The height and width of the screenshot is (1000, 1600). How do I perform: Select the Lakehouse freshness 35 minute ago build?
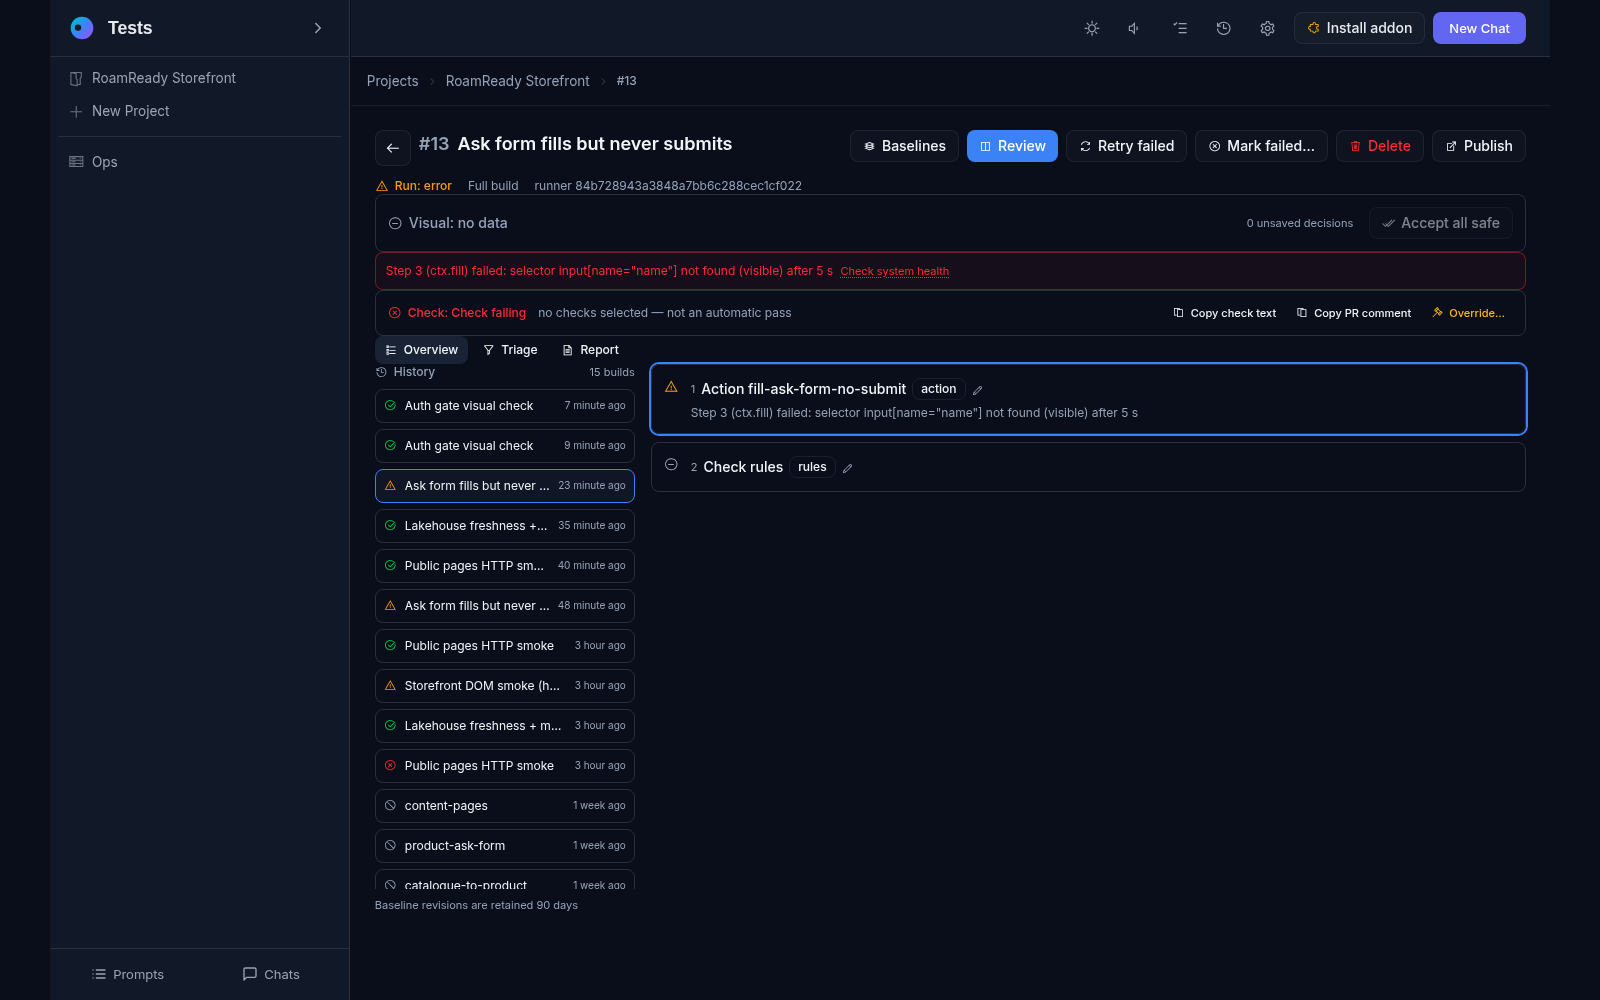tap(505, 526)
